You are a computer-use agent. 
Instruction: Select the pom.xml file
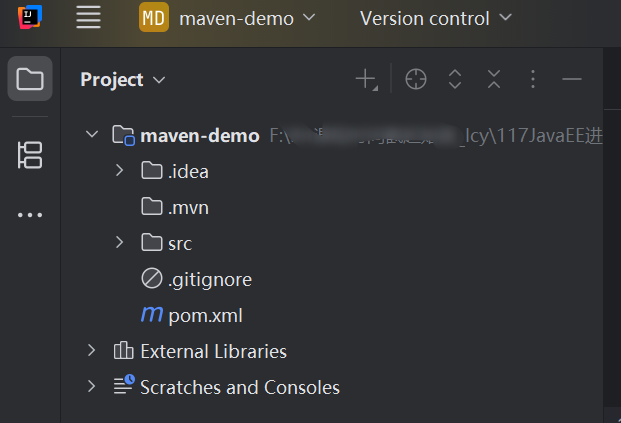tap(192, 316)
